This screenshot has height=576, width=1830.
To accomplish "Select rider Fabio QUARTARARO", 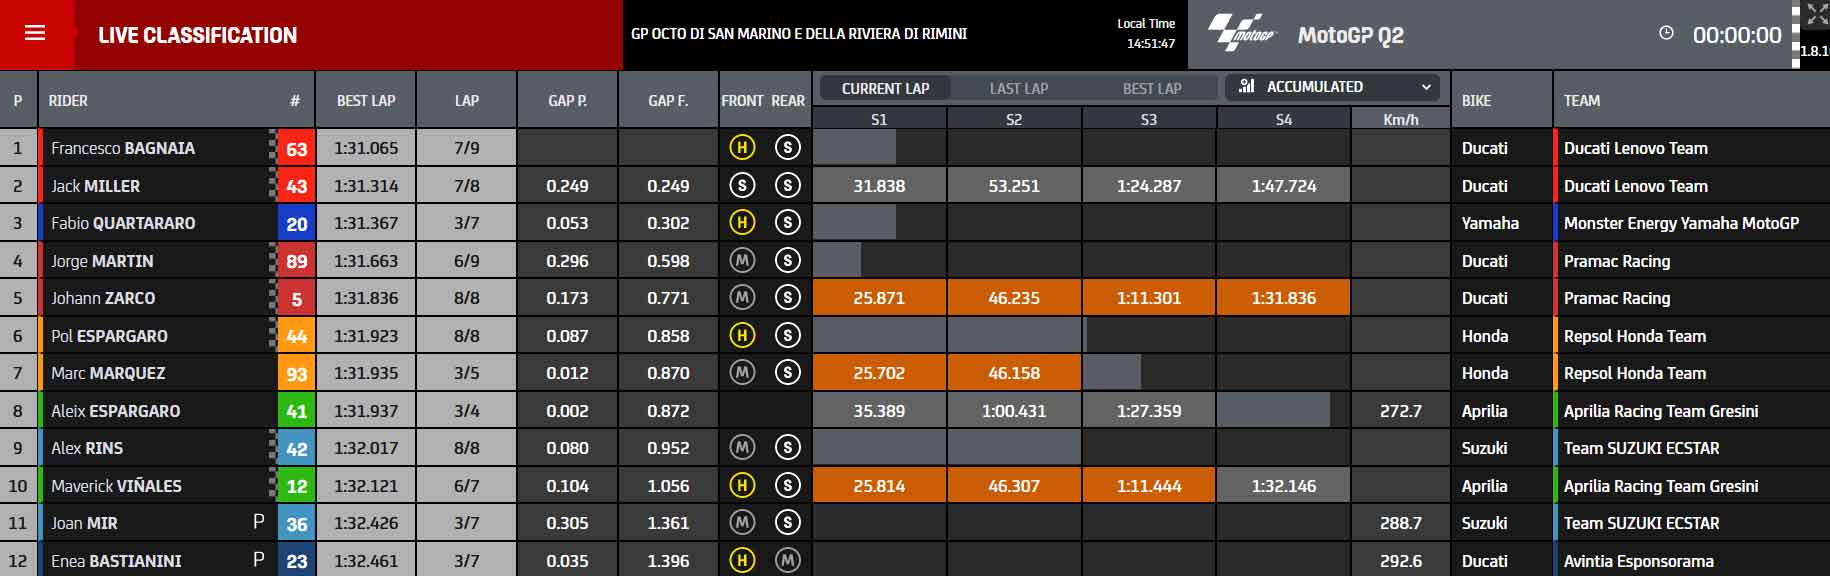I will point(123,223).
